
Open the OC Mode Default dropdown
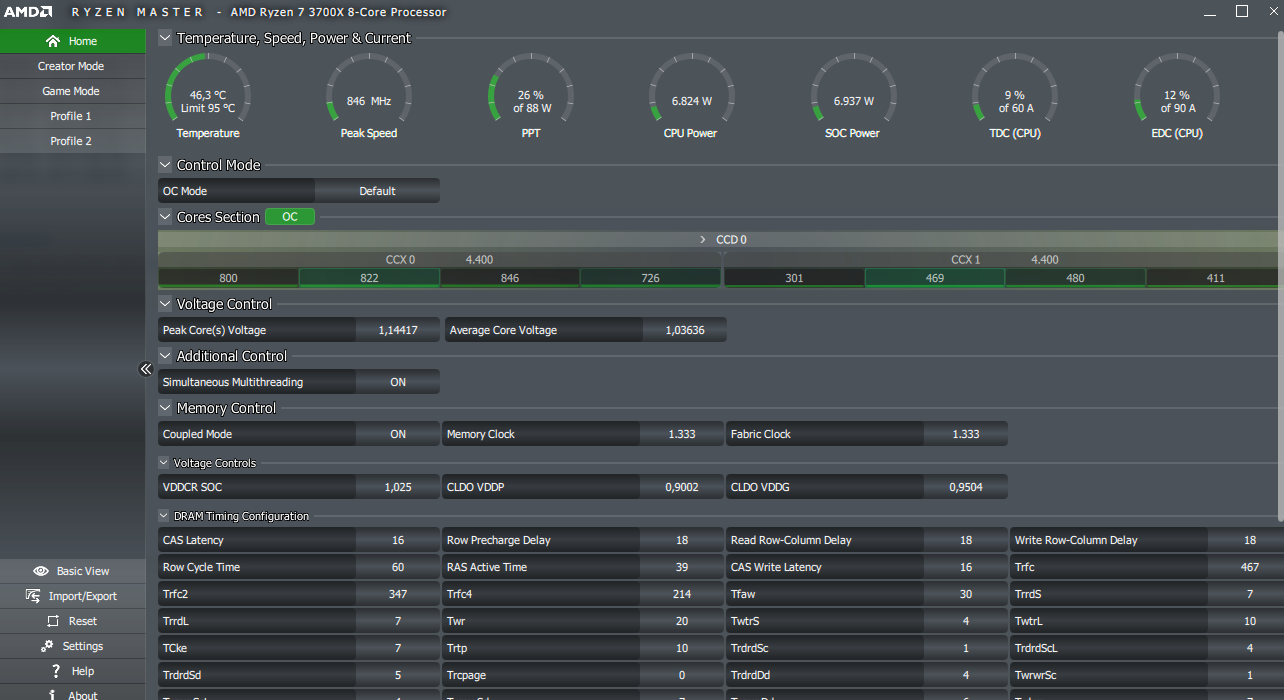click(377, 191)
